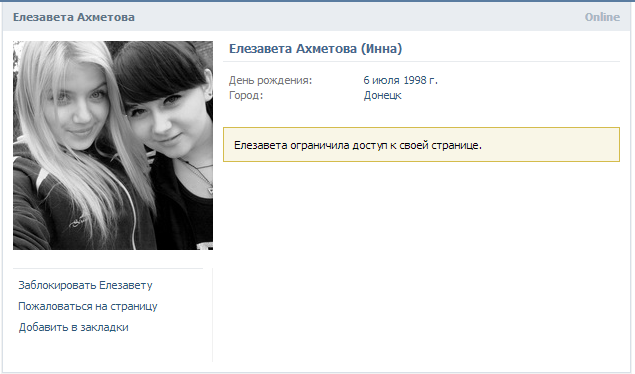Image resolution: width=635 pixels, height=374 pixels.
Task: Click the 'Заблокировать Елезавету' link
Action: (85, 285)
